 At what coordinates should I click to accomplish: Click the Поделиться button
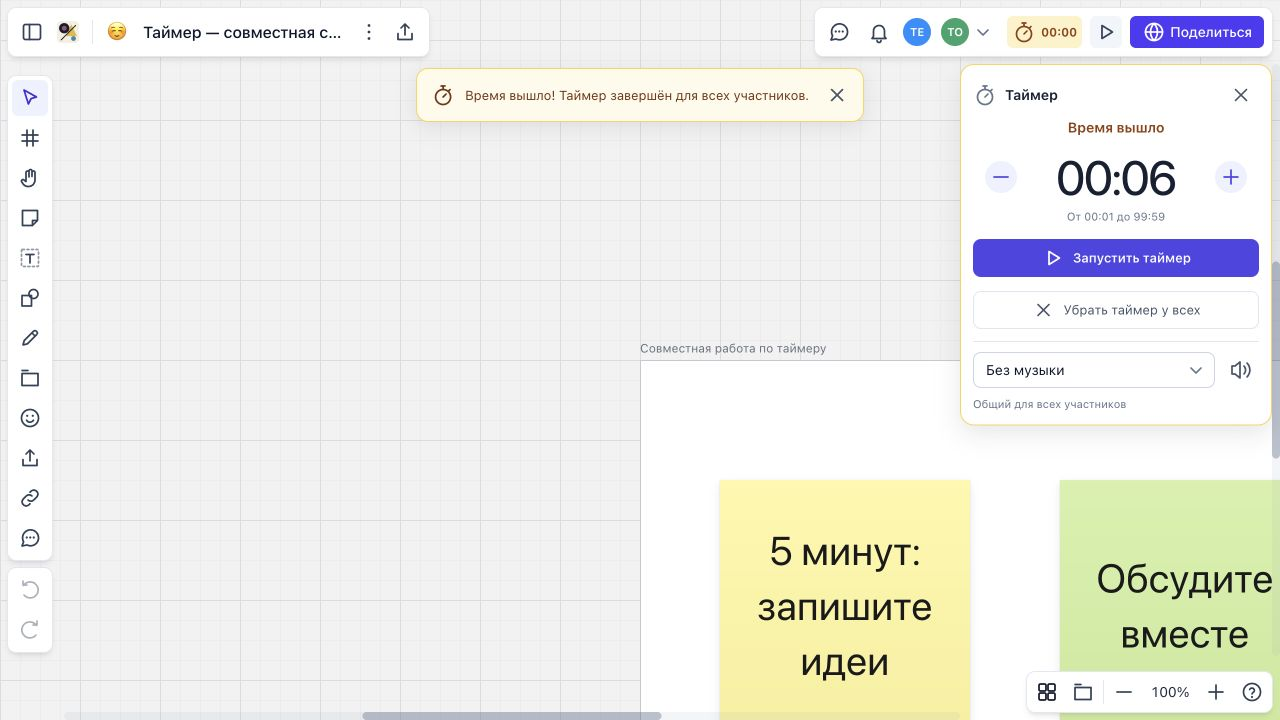tap(1198, 32)
